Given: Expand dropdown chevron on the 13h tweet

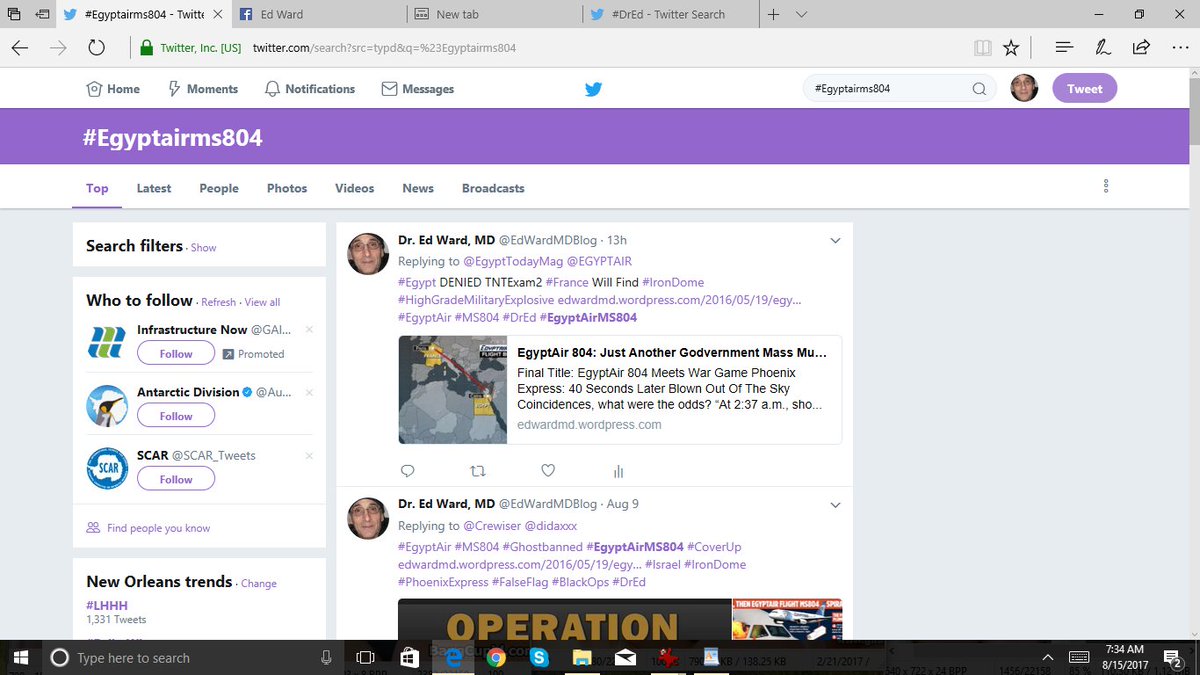Looking at the screenshot, I should tap(836, 240).
